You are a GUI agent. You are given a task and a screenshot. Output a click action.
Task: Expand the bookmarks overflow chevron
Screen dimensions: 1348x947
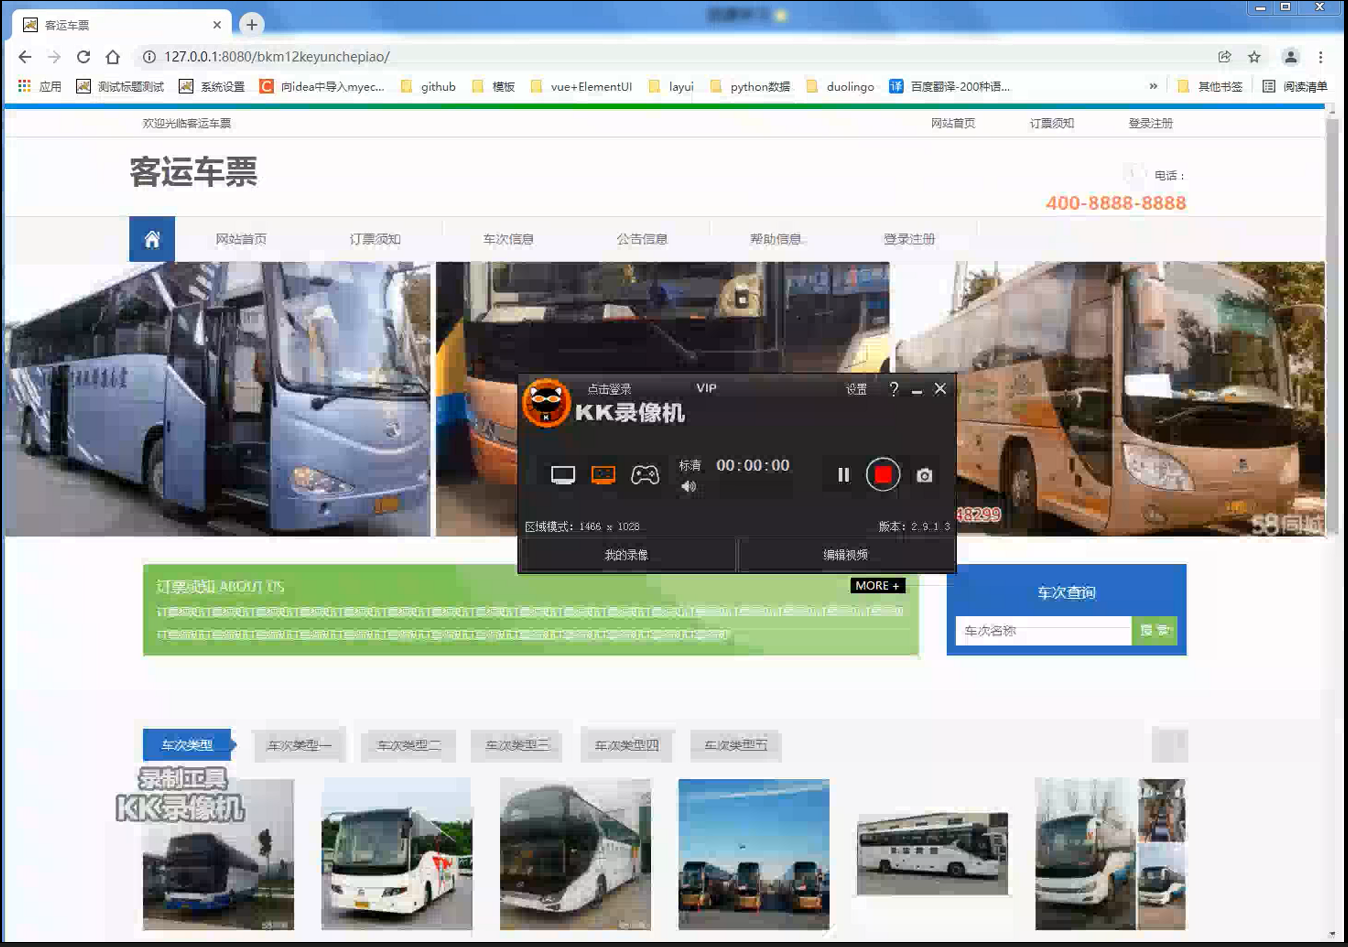[1153, 87]
